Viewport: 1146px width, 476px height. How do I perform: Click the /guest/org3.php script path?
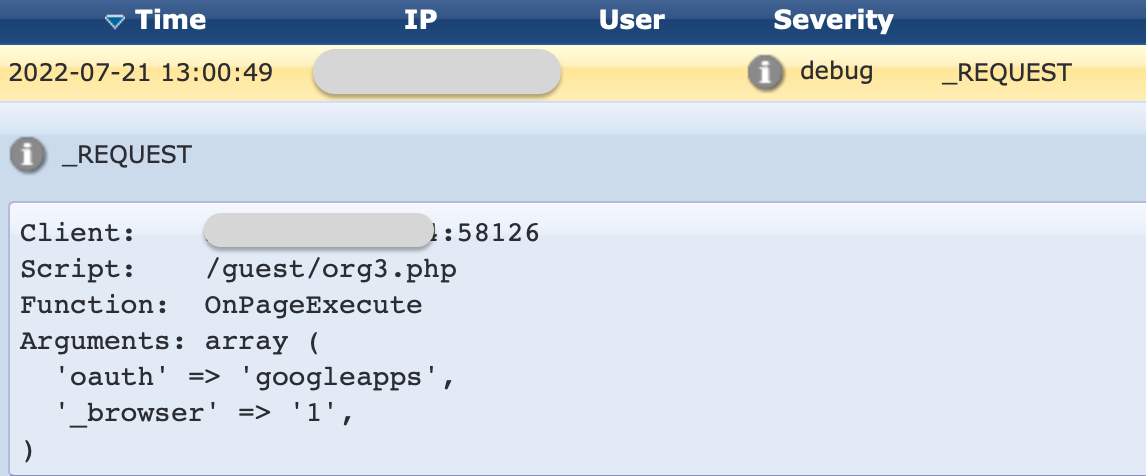click(x=330, y=269)
